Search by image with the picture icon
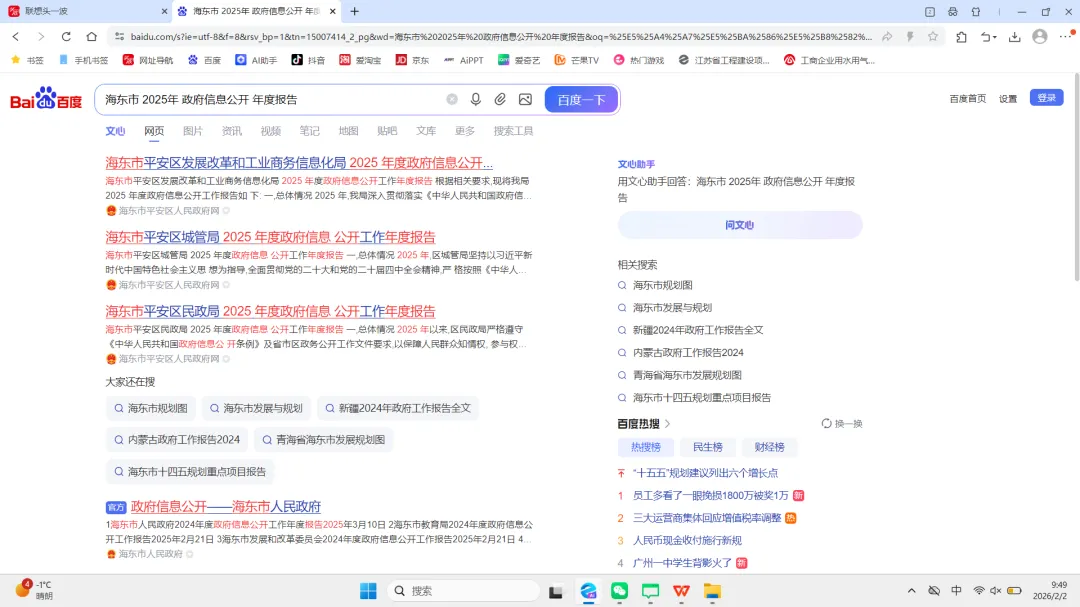The height and width of the screenshot is (607, 1080). pyautogui.click(x=526, y=99)
